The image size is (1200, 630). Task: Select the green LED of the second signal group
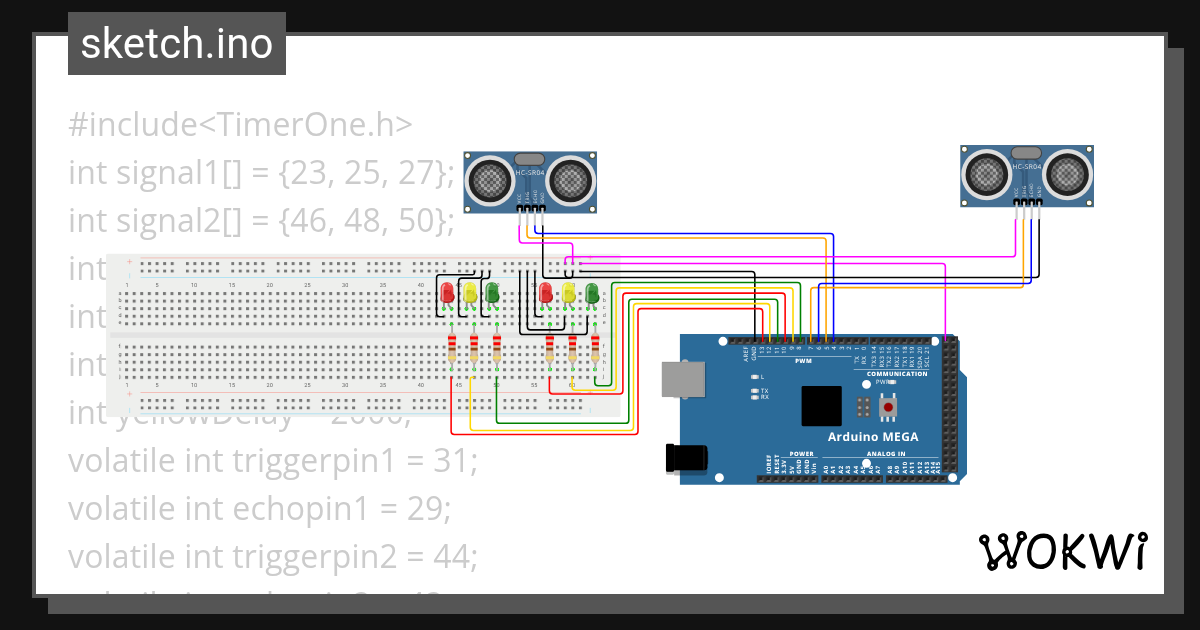click(x=592, y=294)
